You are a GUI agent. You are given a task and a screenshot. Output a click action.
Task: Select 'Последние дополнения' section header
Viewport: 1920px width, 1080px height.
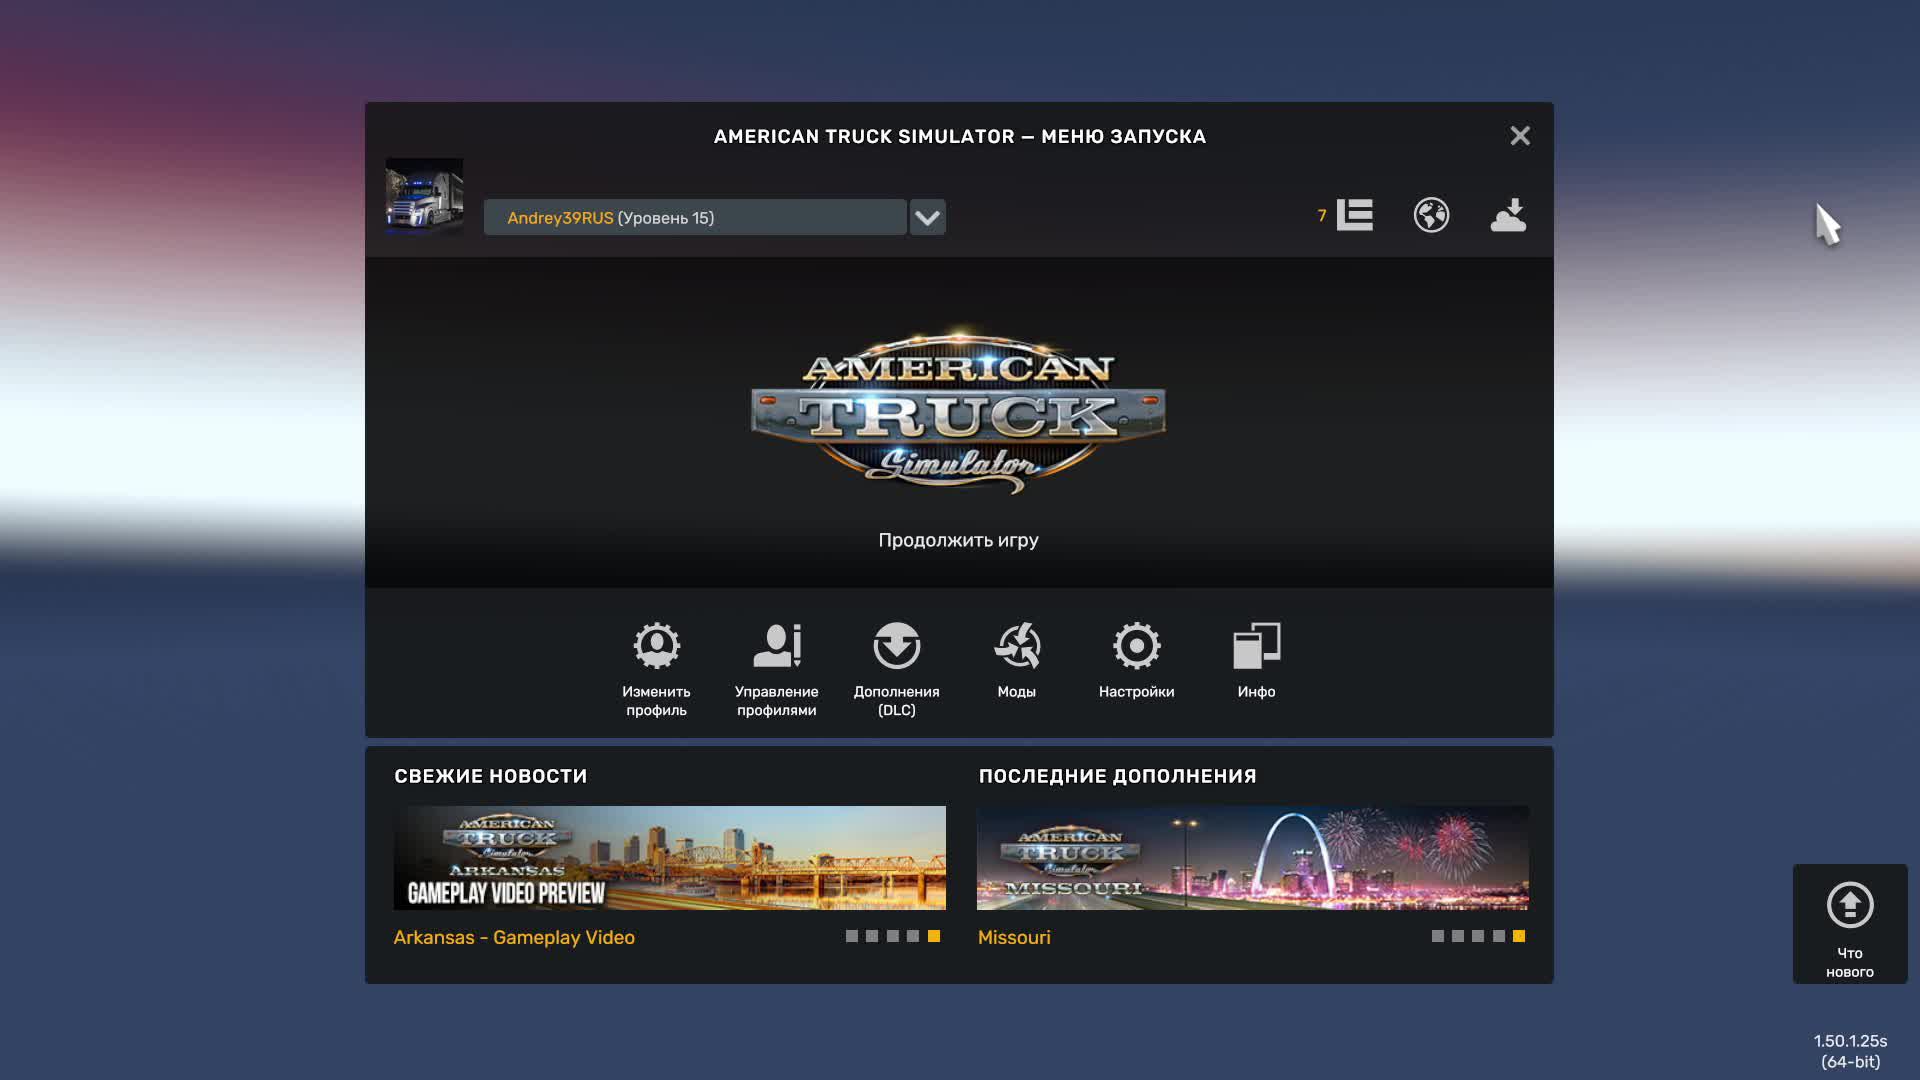pyautogui.click(x=1116, y=775)
